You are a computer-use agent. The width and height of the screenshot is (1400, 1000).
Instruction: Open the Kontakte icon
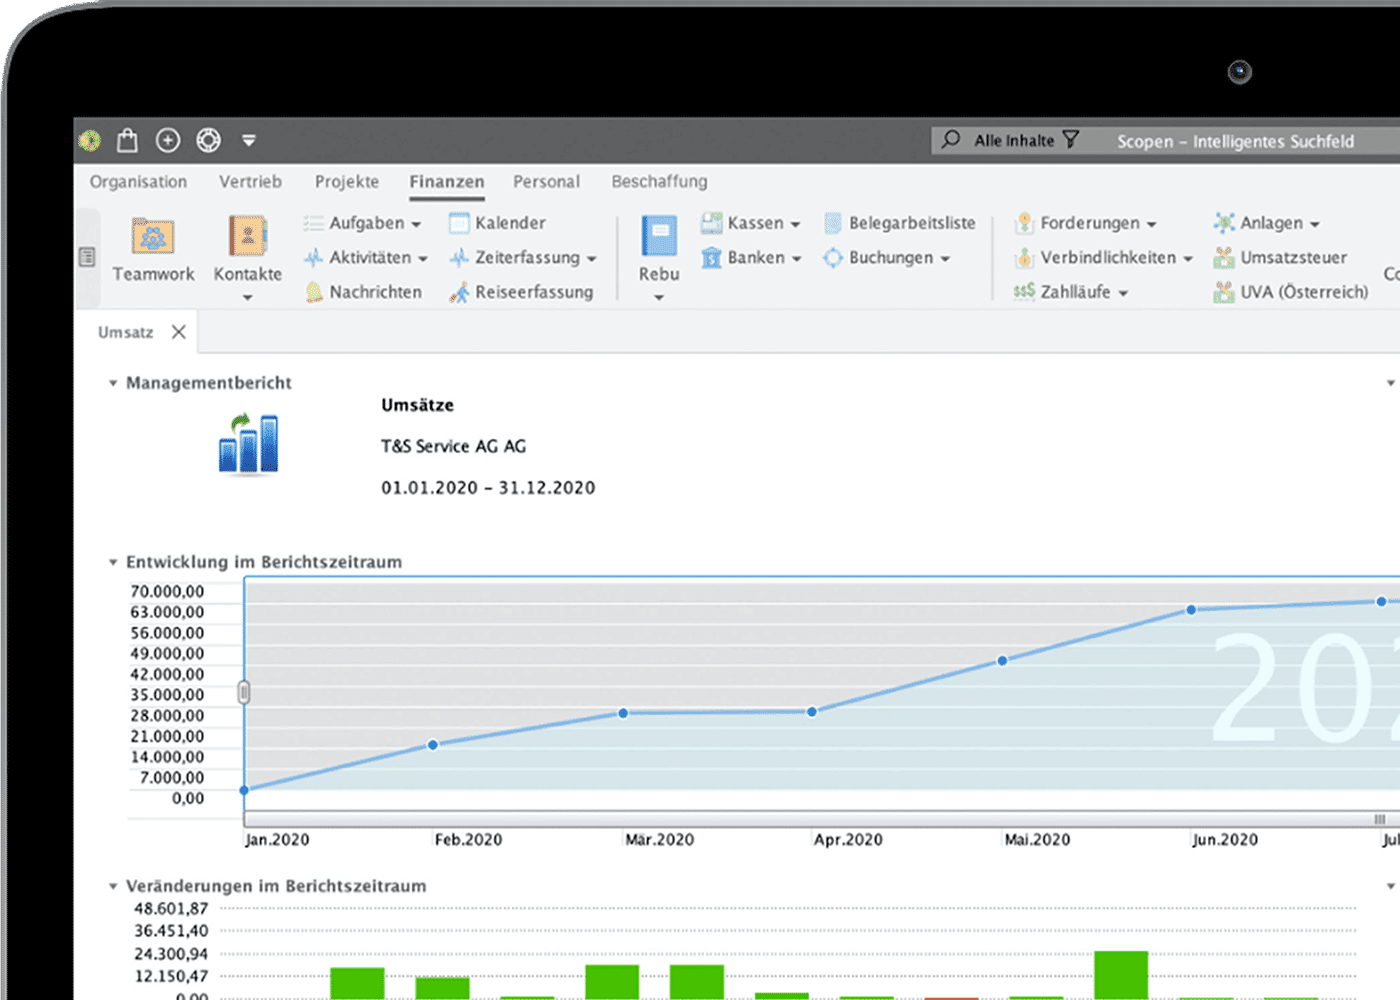[247, 236]
